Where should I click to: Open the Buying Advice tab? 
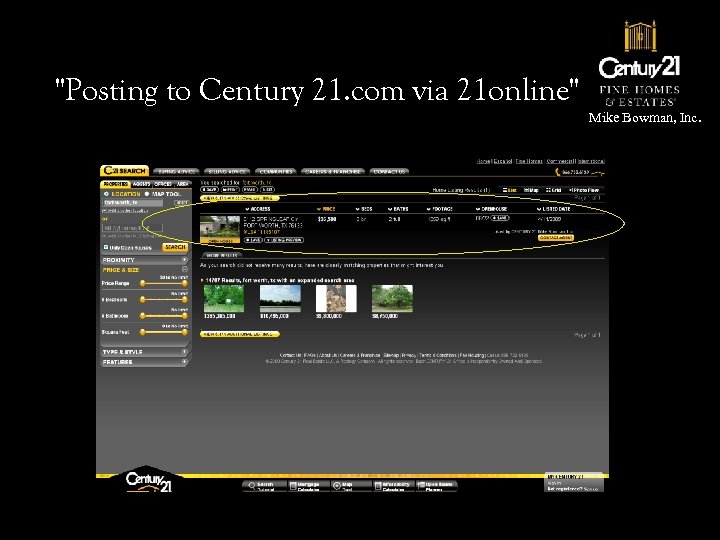(176, 172)
